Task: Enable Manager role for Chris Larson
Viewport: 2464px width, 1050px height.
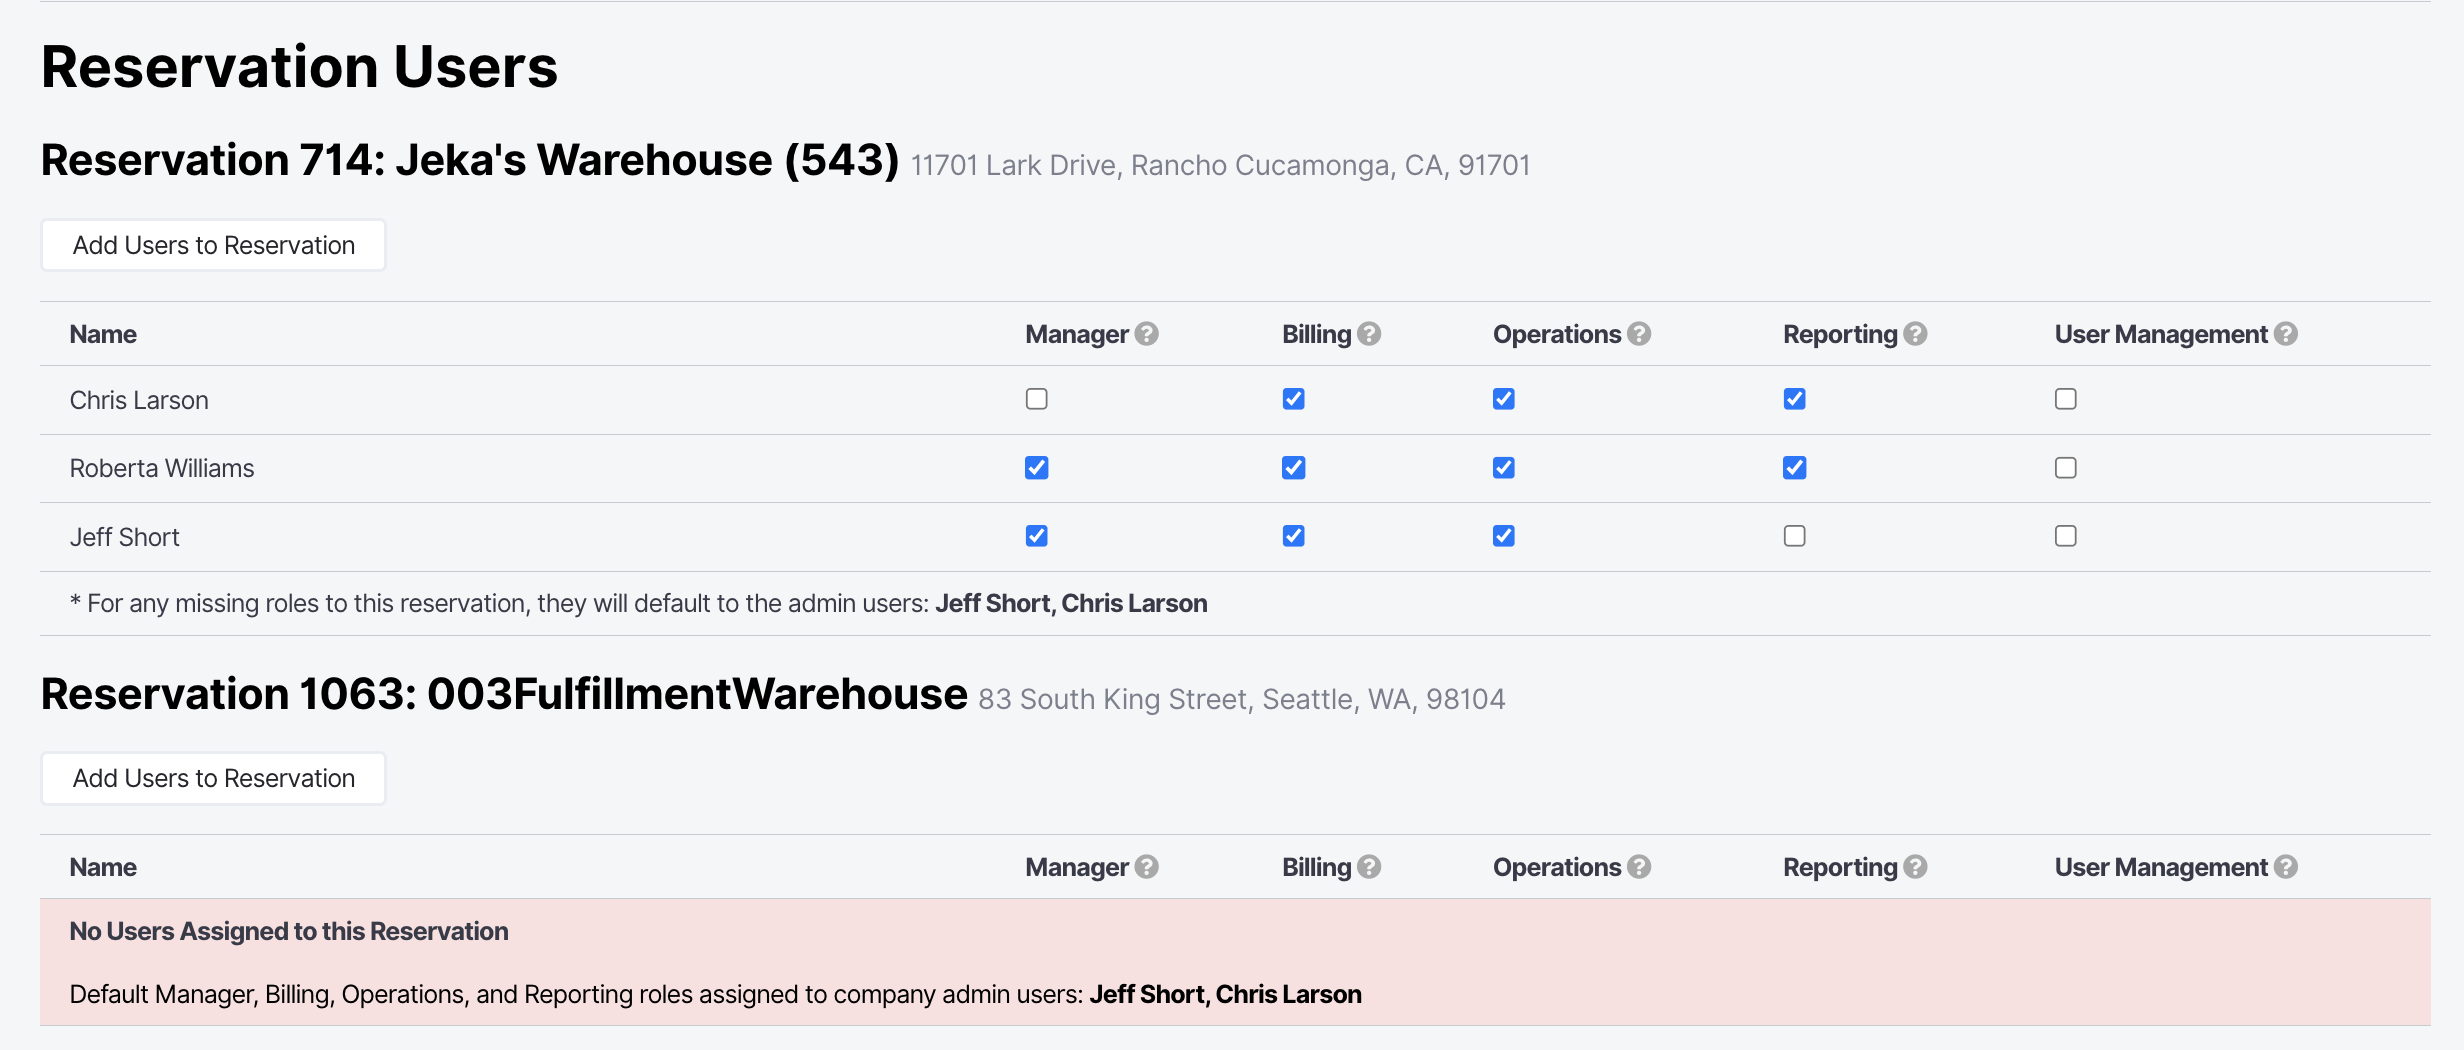Action: (1037, 399)
